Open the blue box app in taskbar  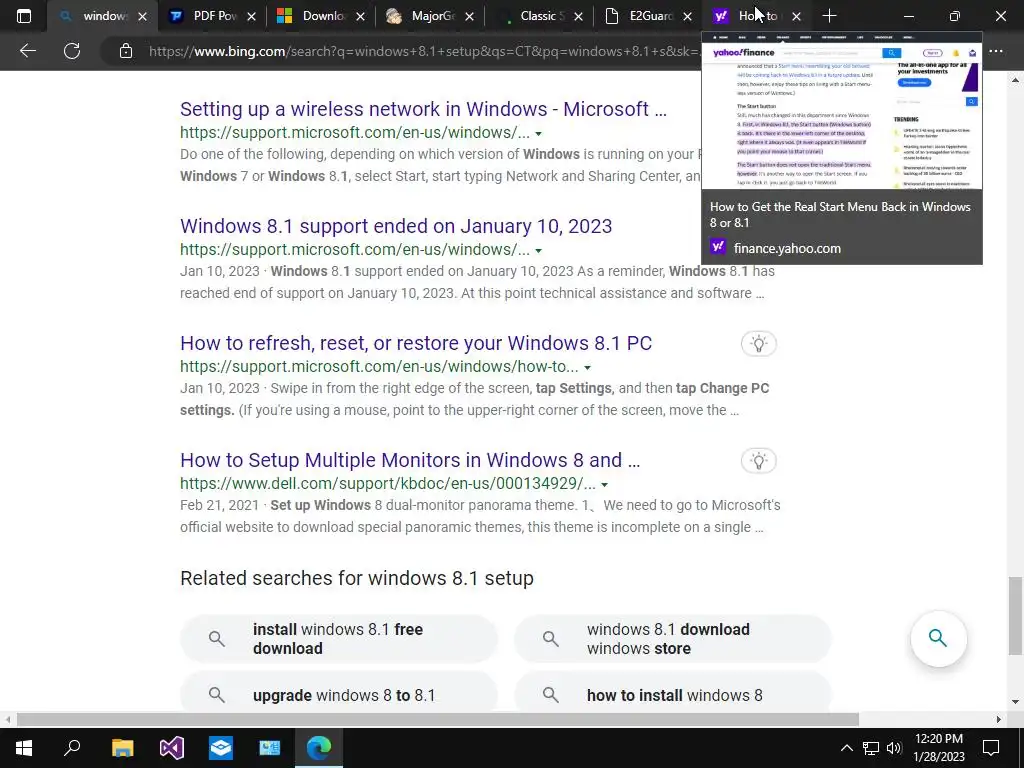221,748
